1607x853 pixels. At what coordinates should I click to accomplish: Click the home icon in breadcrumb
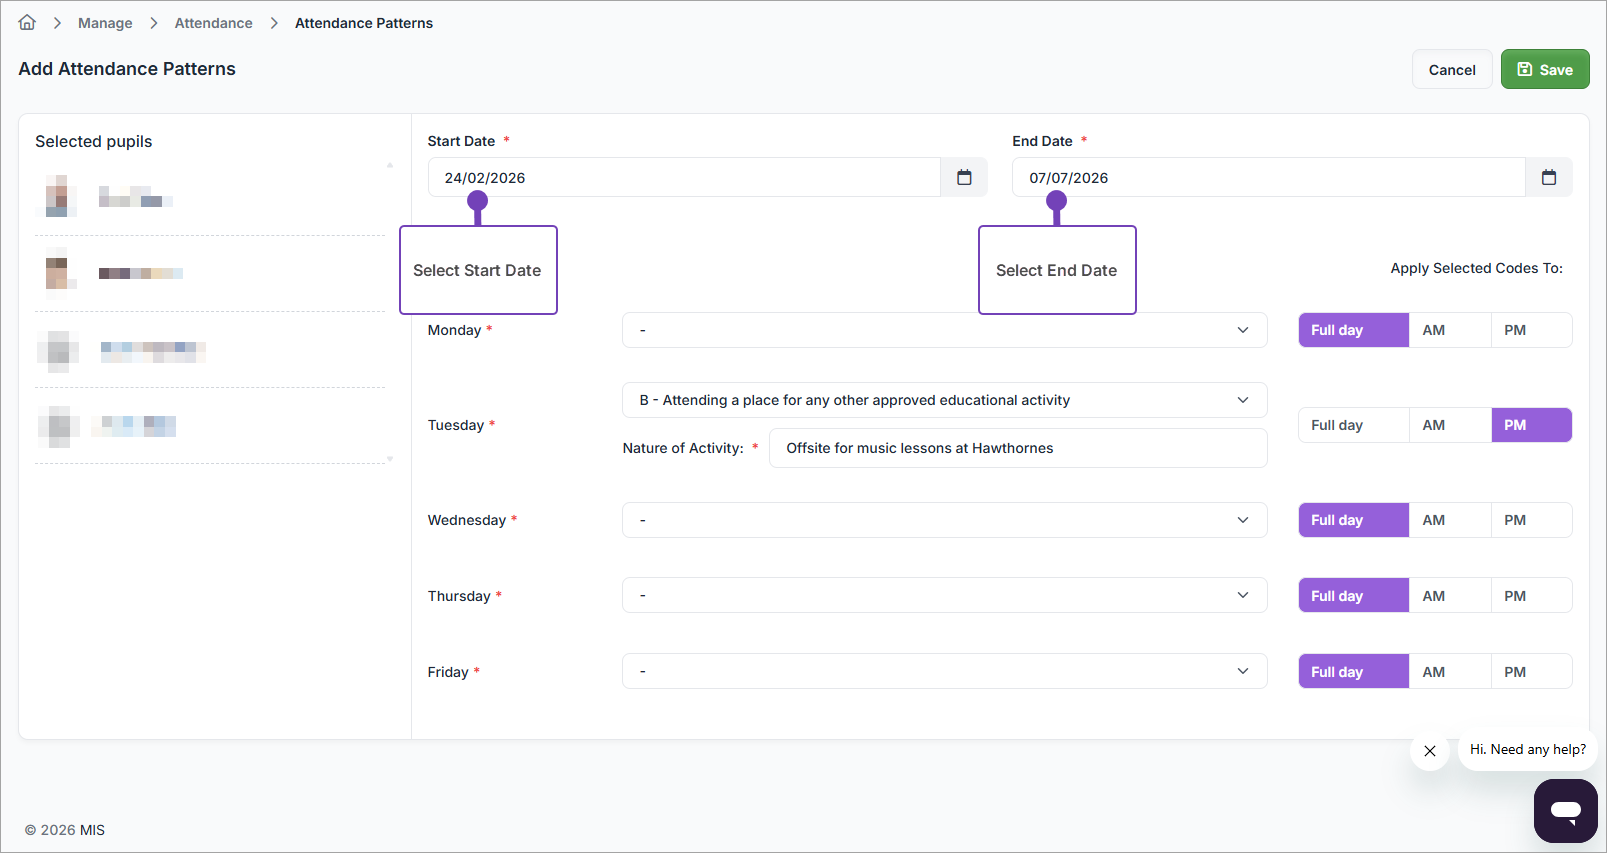[27, 23]
